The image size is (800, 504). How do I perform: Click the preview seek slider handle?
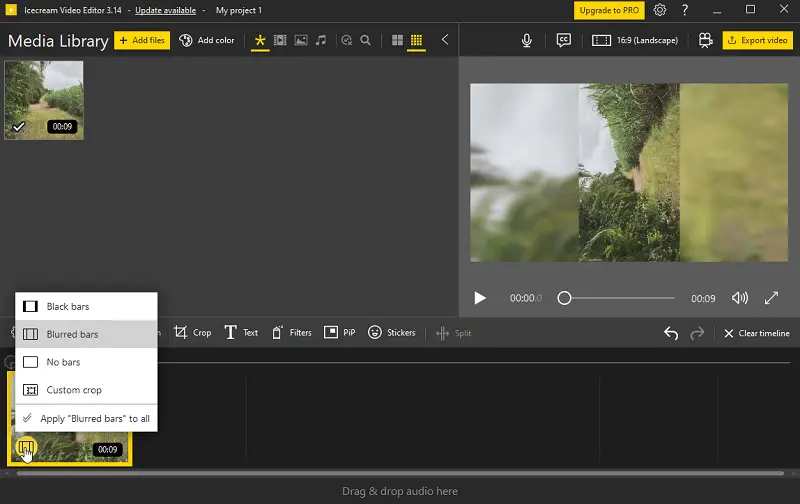click(x=564, y=298)
